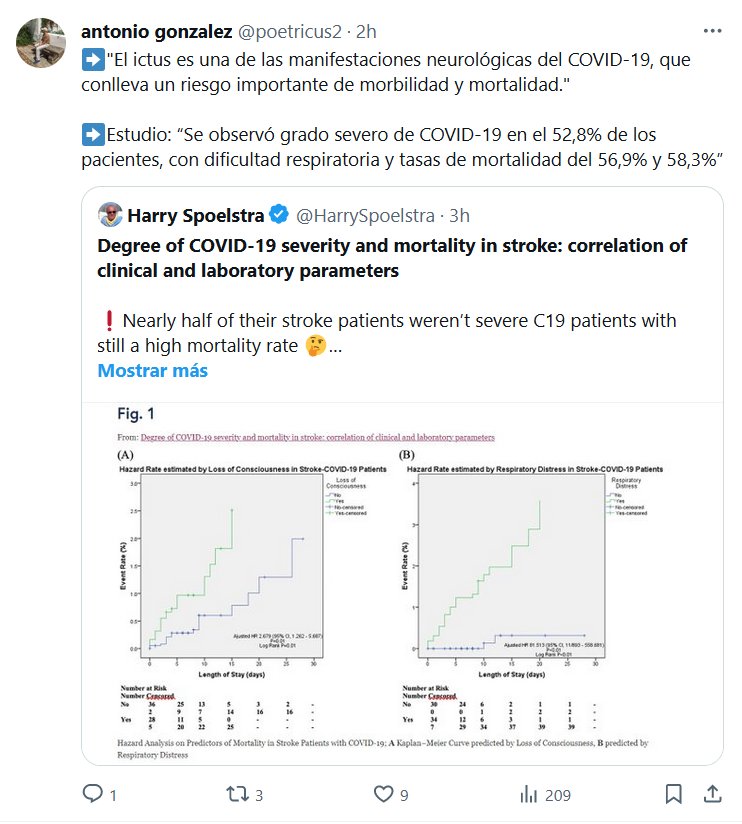Viewport: 742px width, 824px height.
Task: Click Harry Spoelstra's small avatar
Action: point(112,215)
